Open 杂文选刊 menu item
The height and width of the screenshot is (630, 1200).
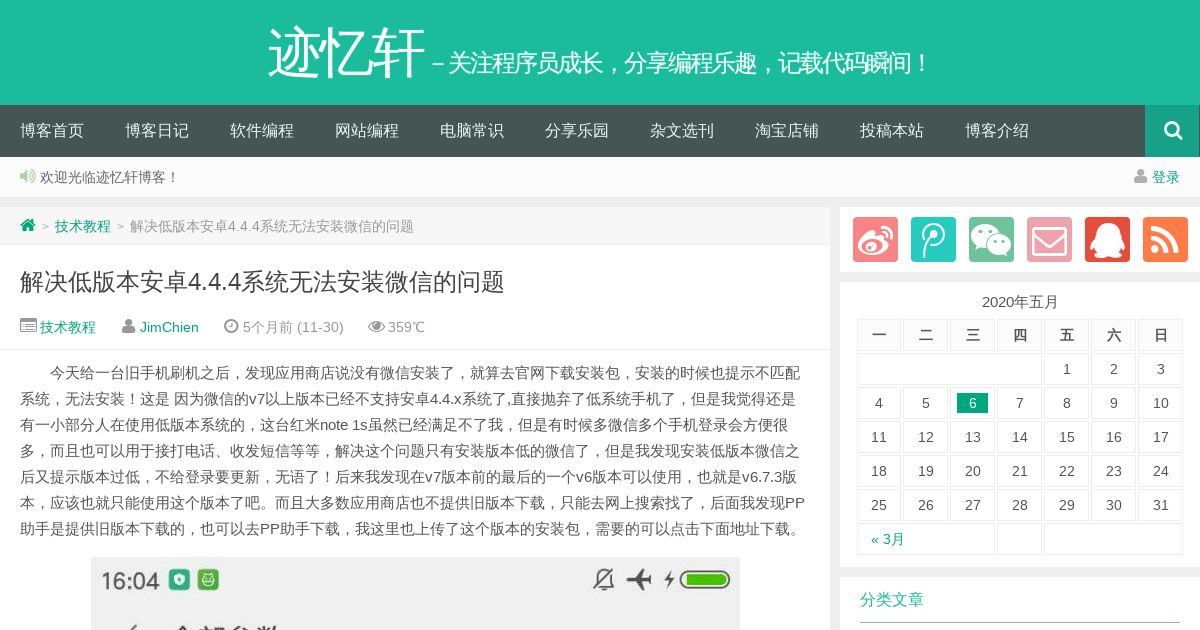[x=682, y=131]
